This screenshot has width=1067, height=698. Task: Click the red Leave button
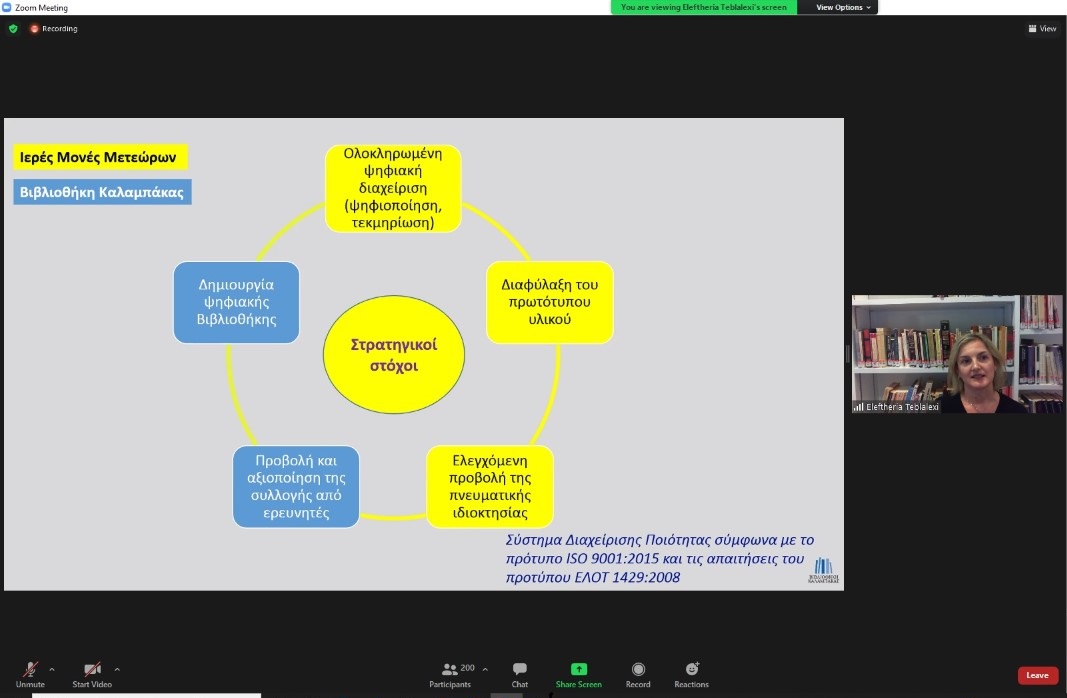(1037, 675)
